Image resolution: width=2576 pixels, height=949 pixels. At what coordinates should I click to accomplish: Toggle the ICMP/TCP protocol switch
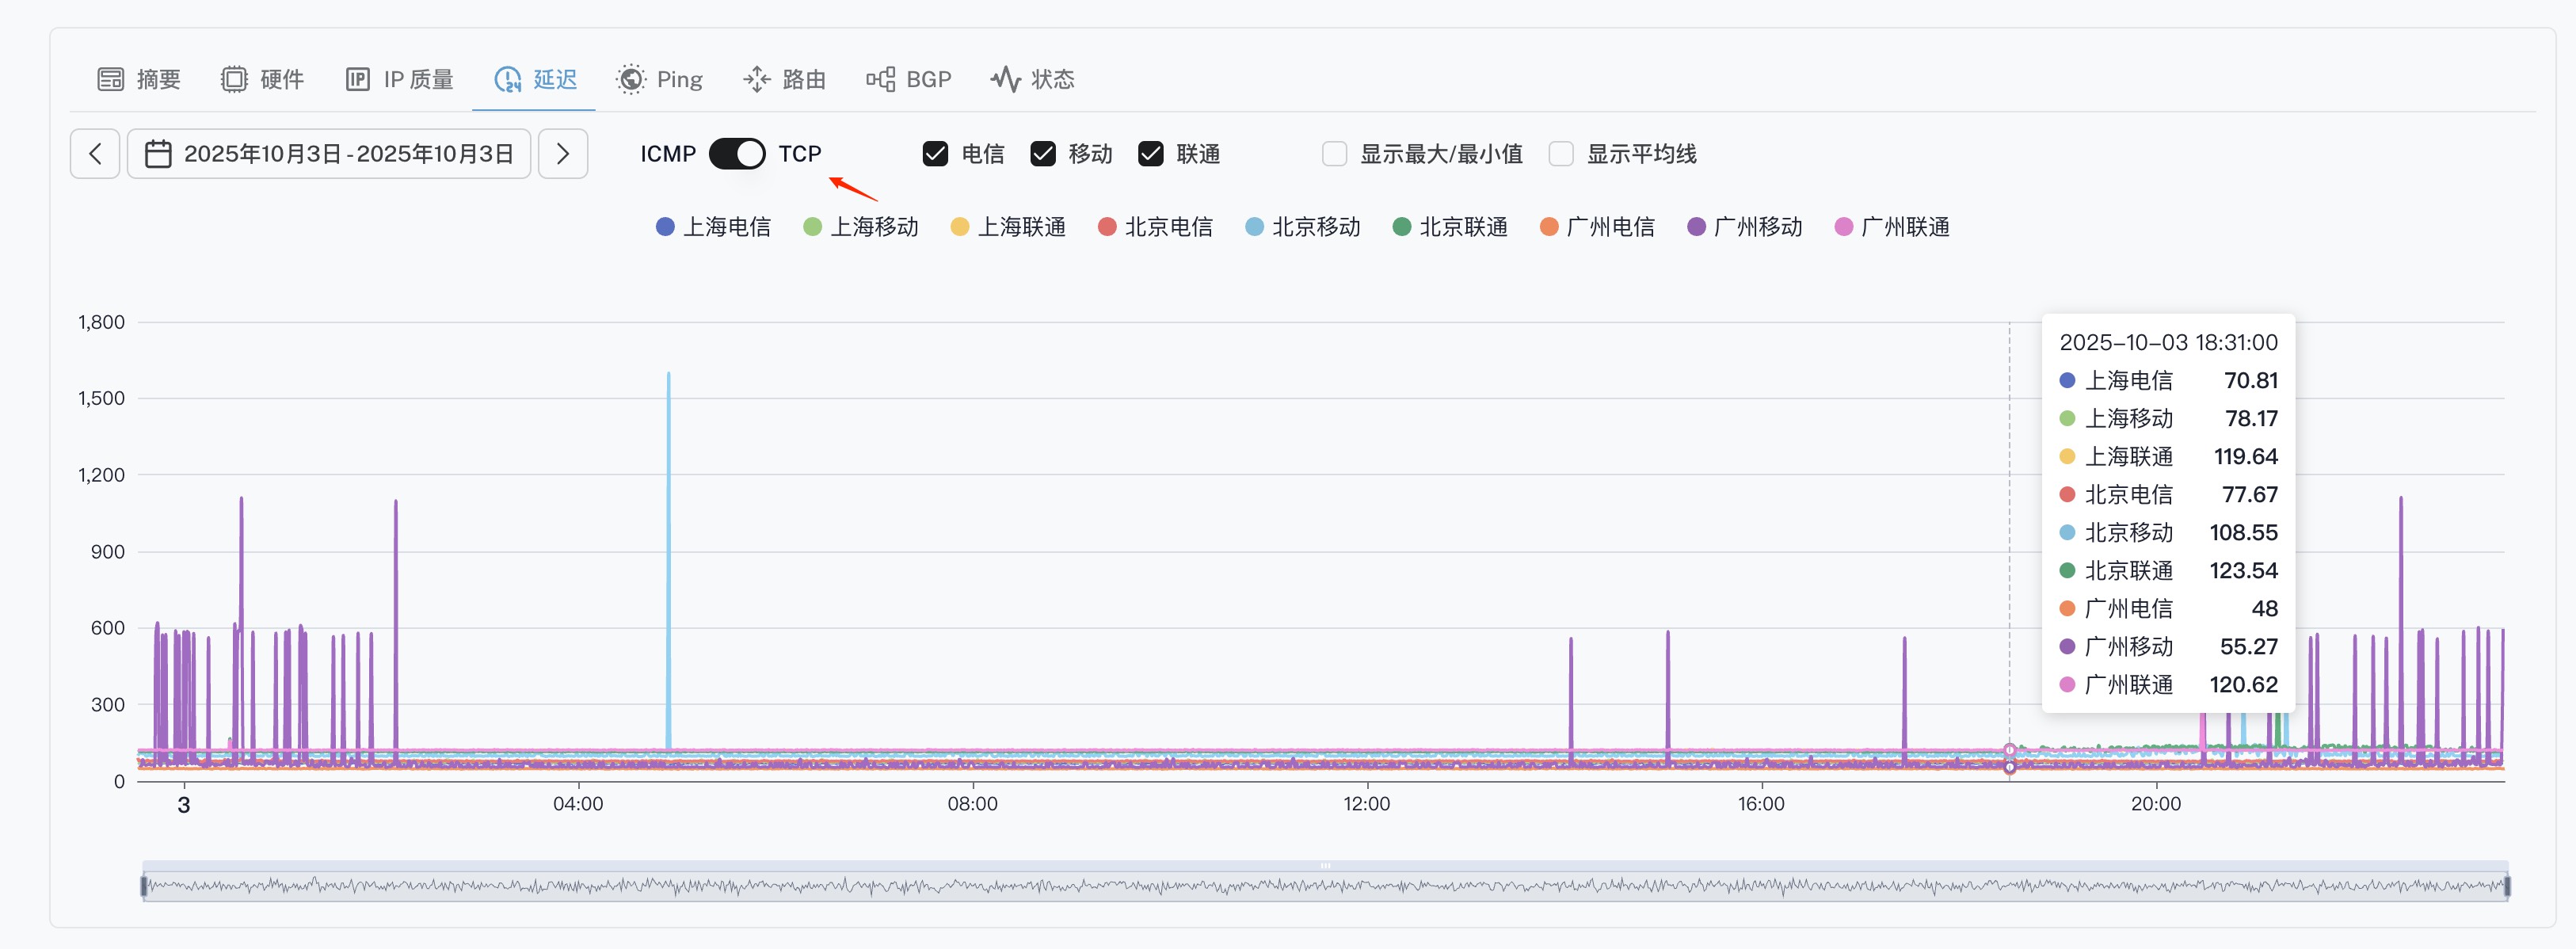click(737, 154)
